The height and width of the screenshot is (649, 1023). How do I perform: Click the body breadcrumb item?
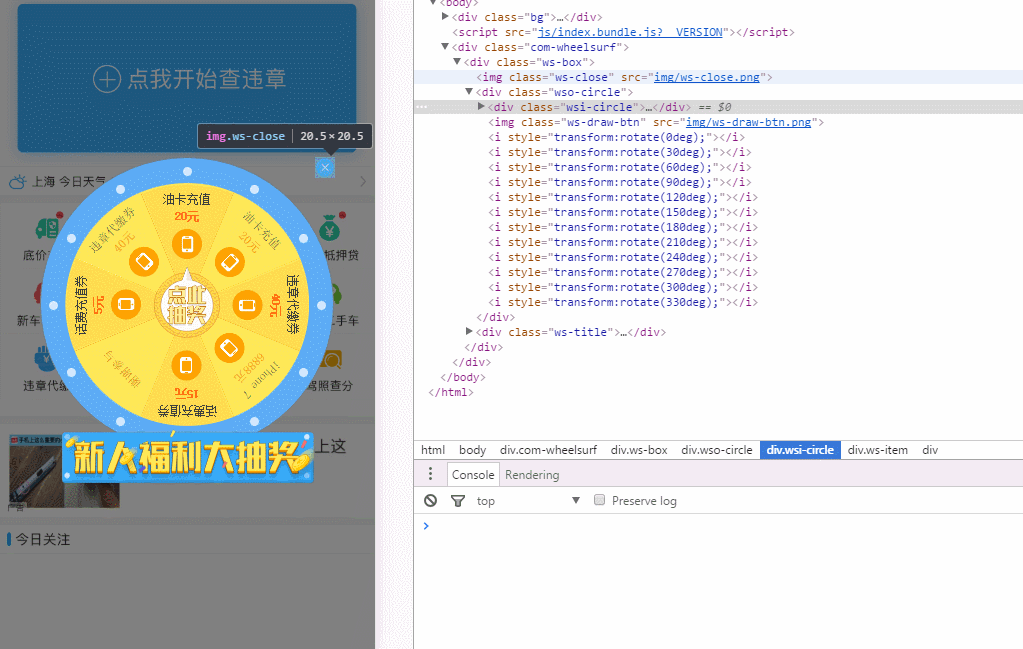pos(472,450)
